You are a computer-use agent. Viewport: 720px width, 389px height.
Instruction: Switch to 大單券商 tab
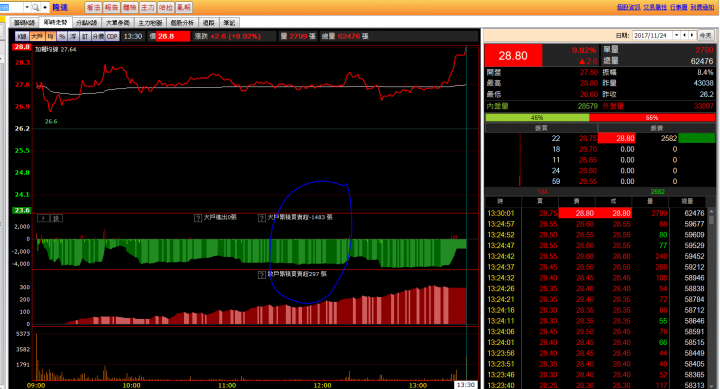118,23
